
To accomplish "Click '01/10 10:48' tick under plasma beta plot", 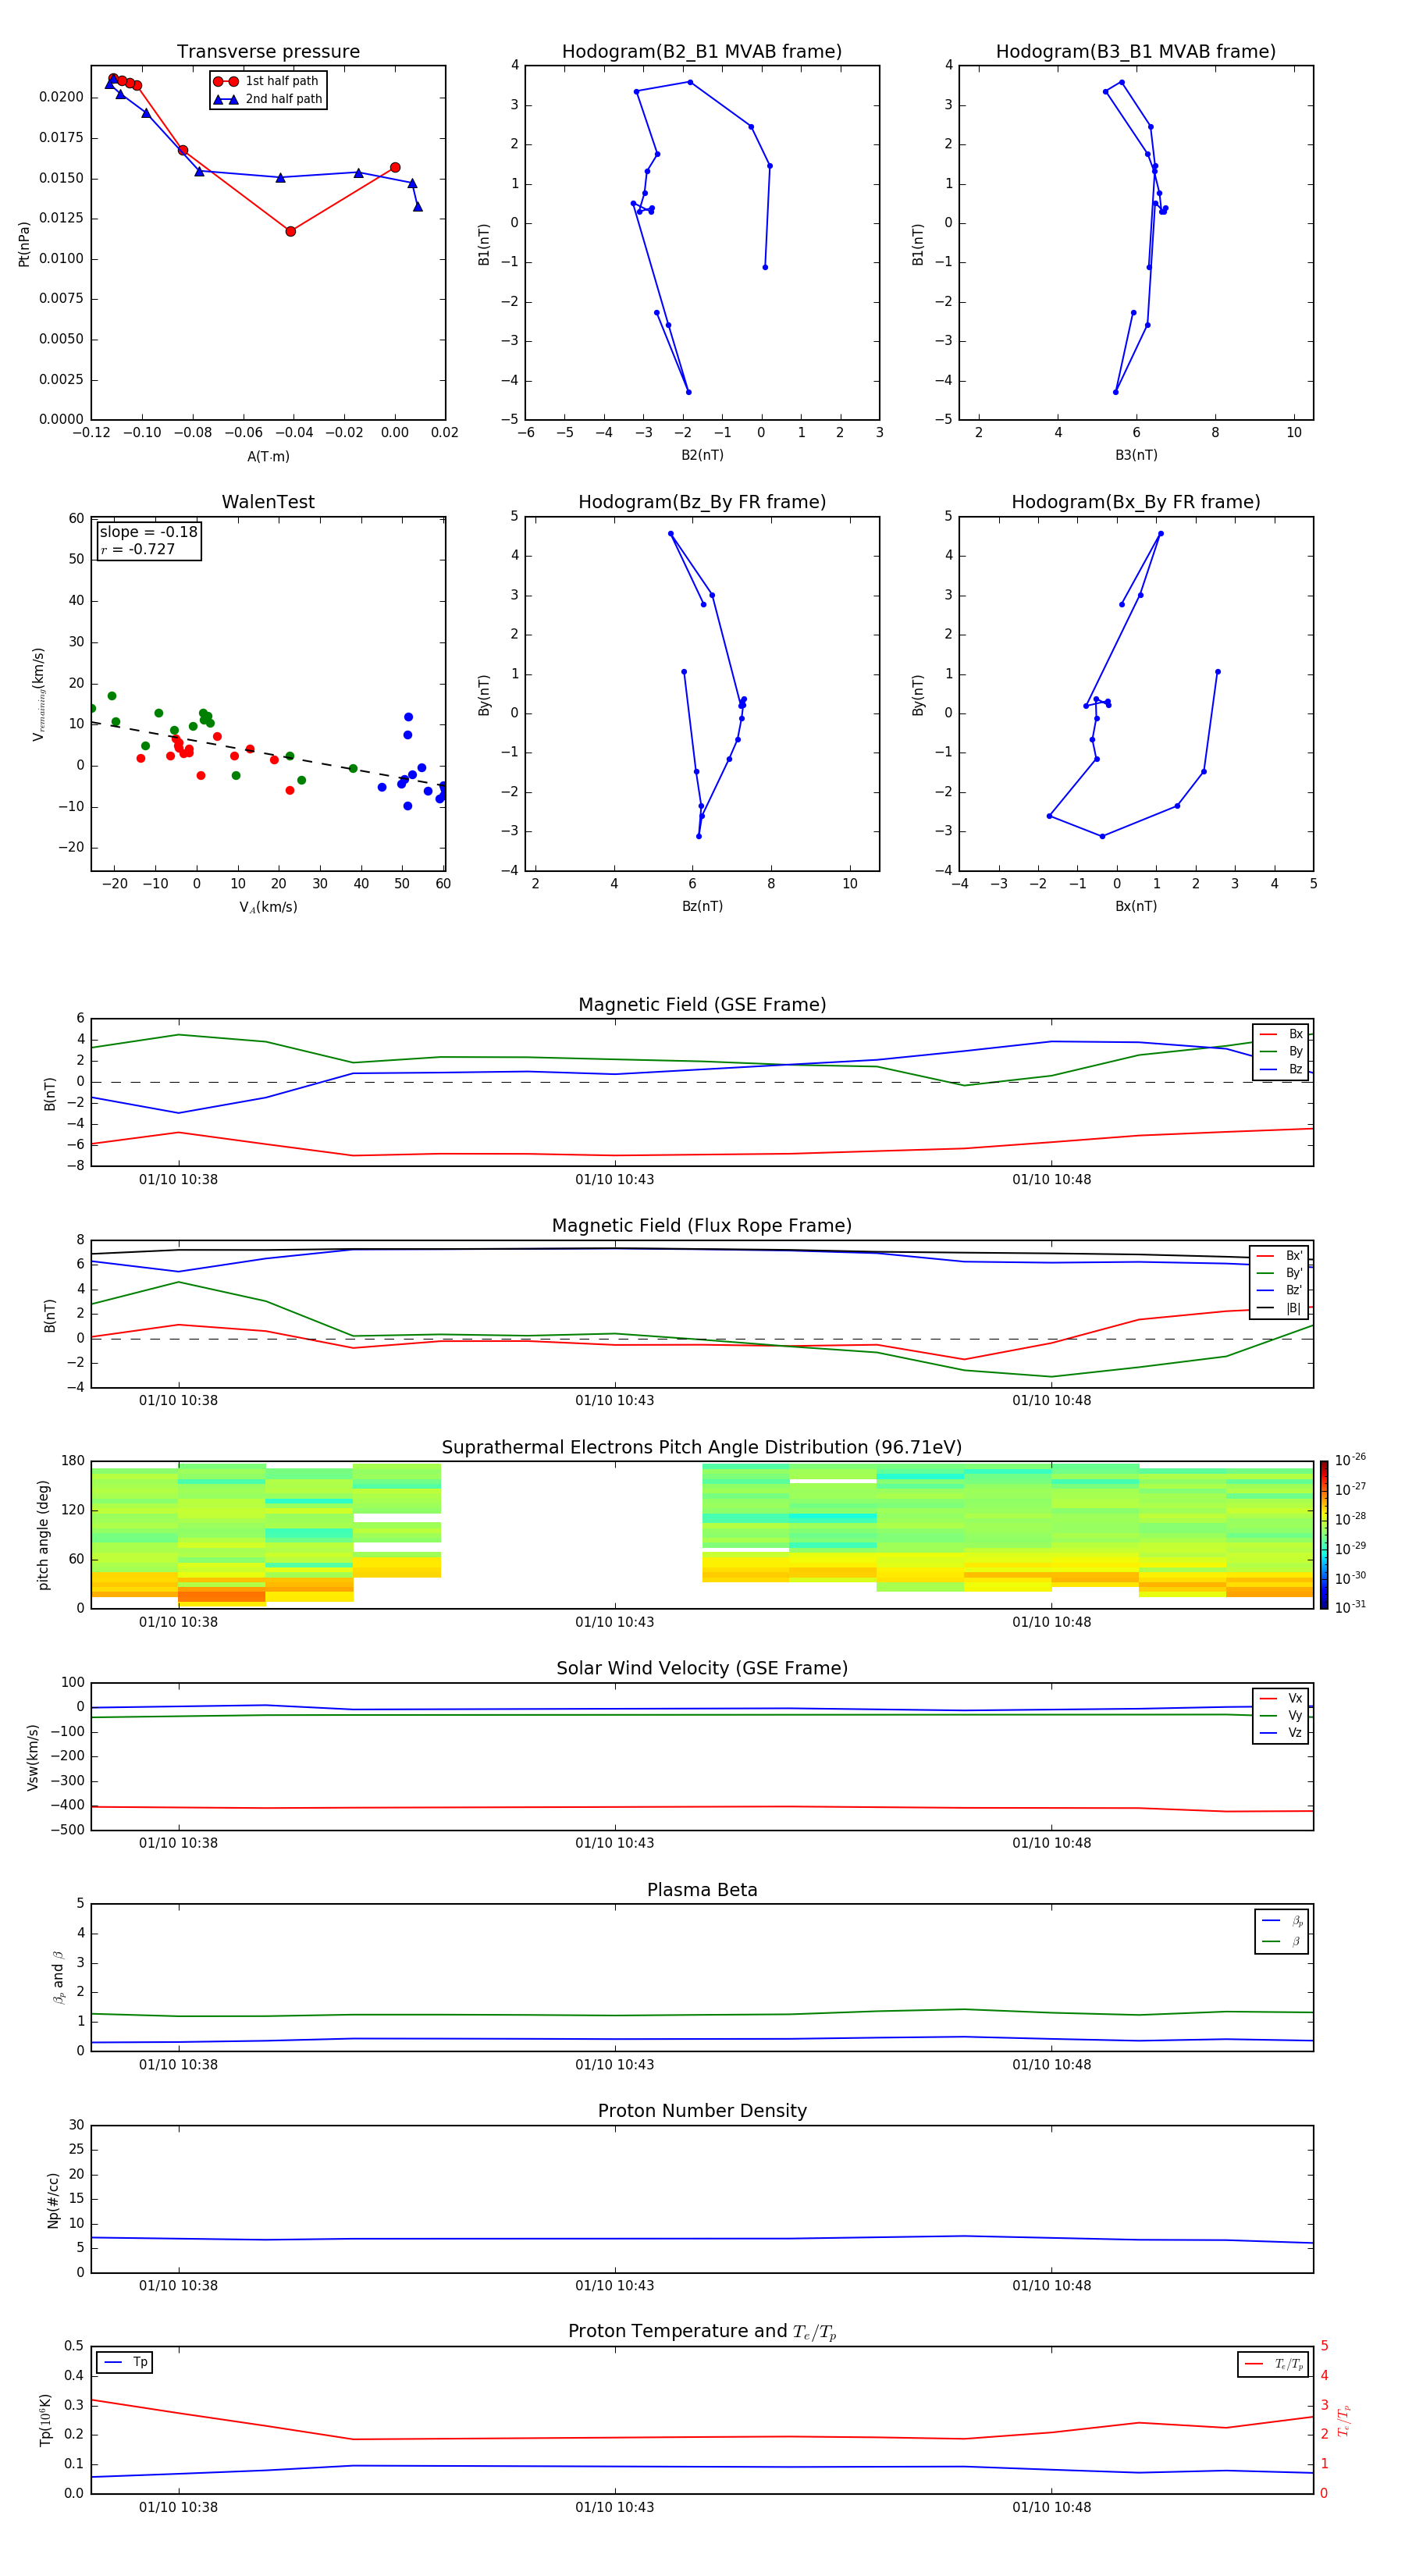I will (1051, 2064).
